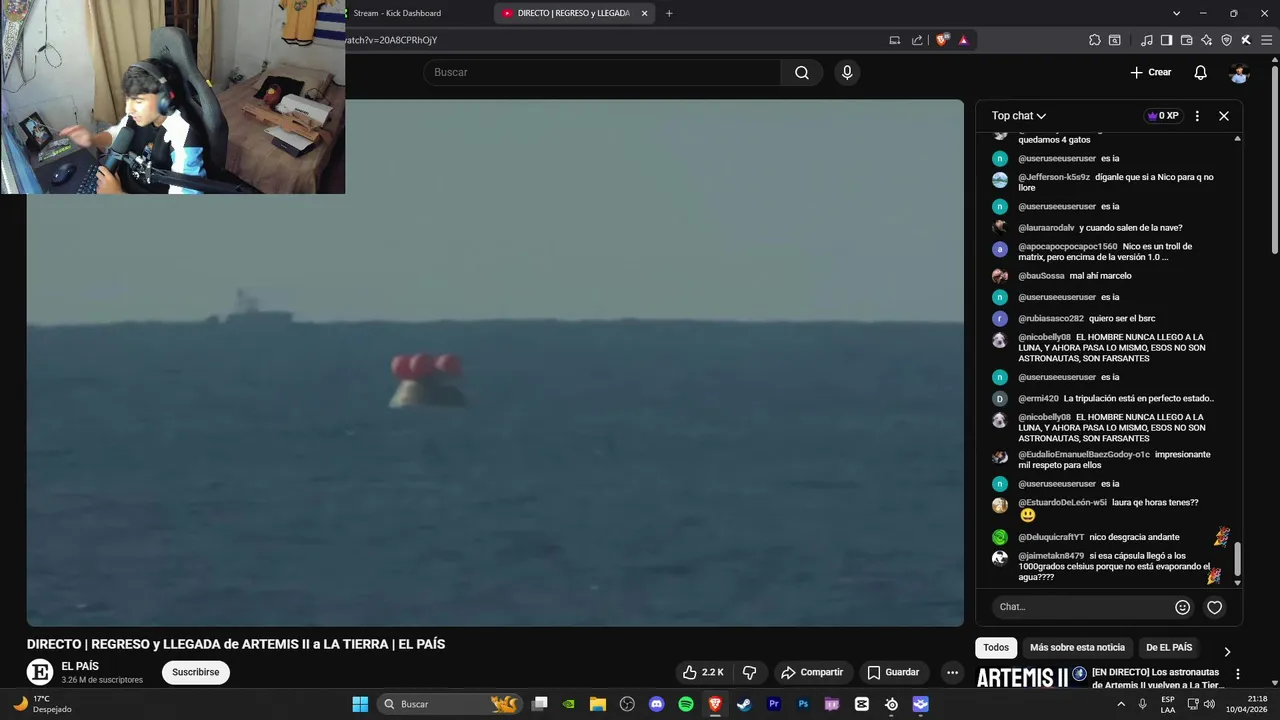Close the live chat panel
Screen dimensions: 1280x720
pyautogui.click(x=1223, y=116)
